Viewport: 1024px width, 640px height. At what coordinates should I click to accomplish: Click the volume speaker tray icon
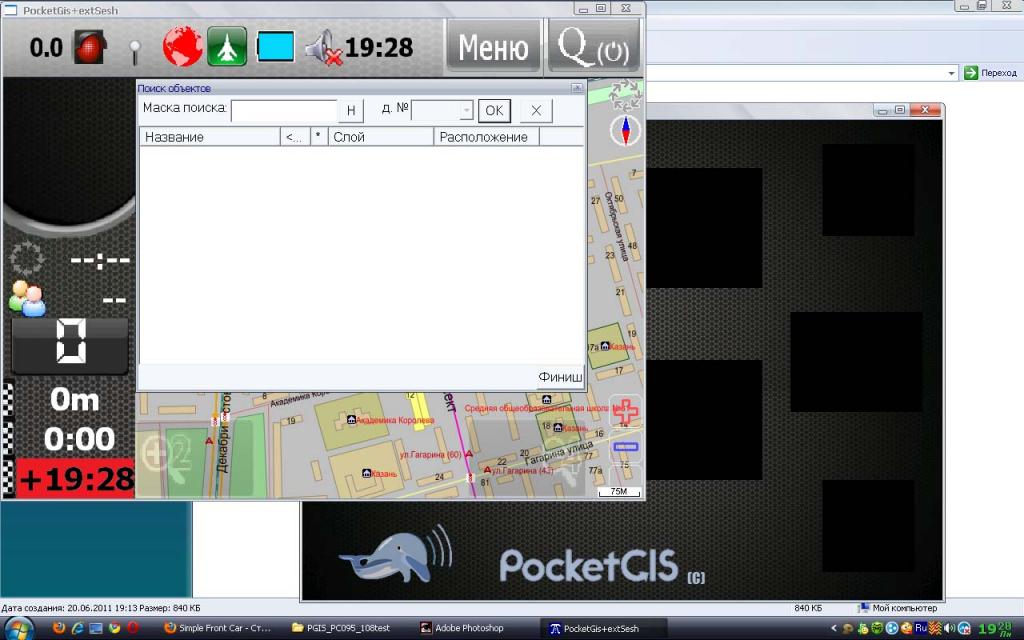tap(950, 628)
